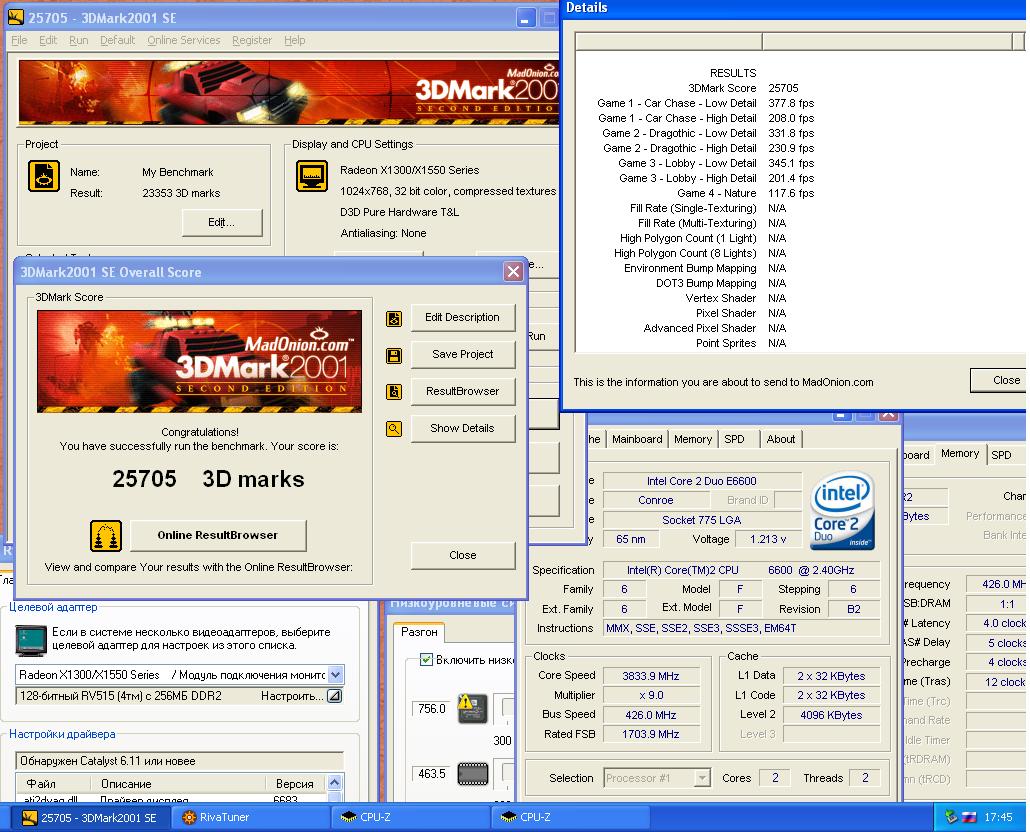Click Close button in Details window
Viewport: 1030px width, 832px height.
(998, 380)
